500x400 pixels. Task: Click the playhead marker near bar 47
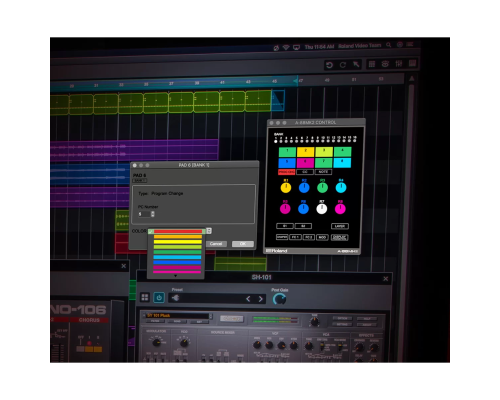[296, 81]
